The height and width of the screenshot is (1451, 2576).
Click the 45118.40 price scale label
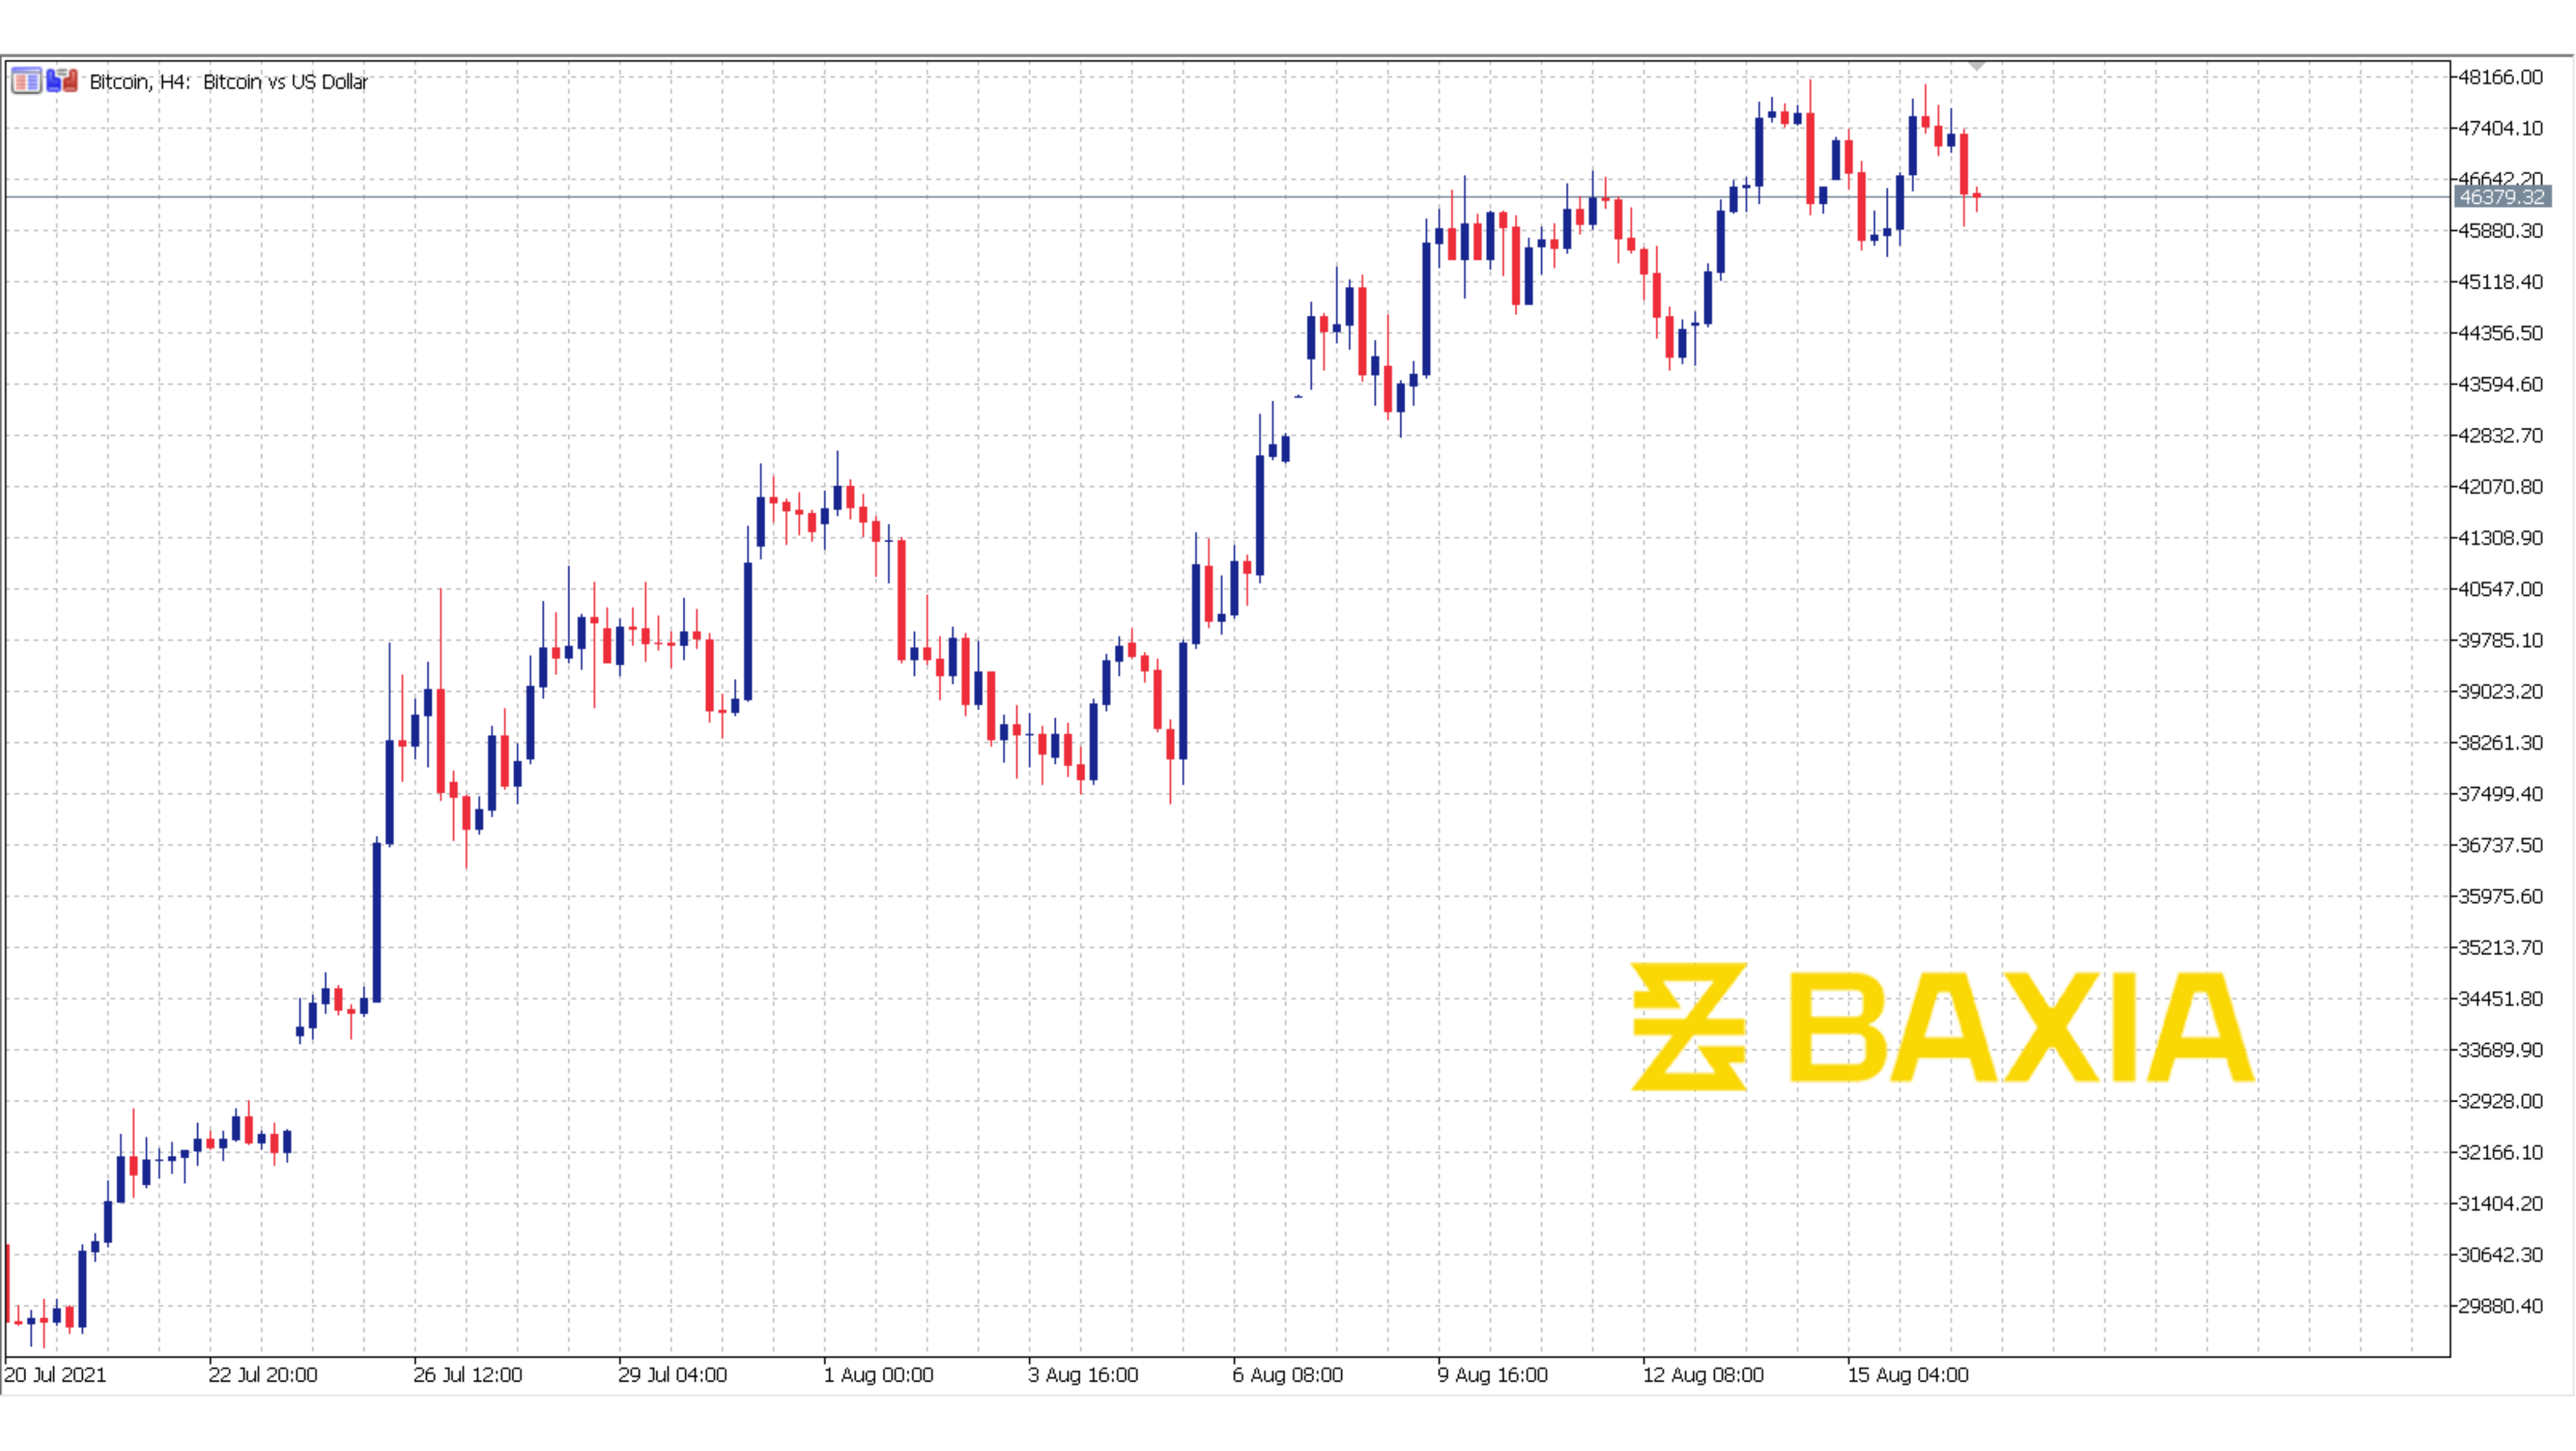point(2500,282)
